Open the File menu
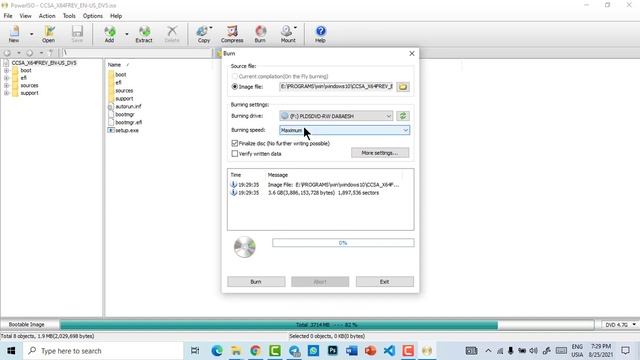 coord(8,16)
